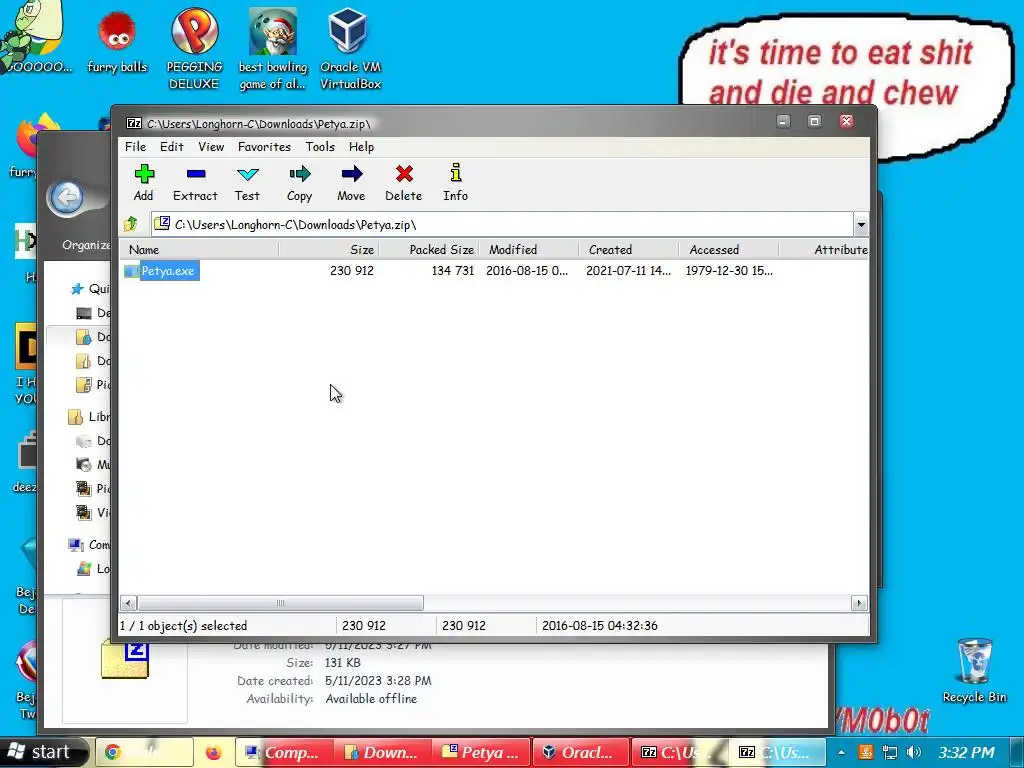Open the View menu
1024x768 pixels.
(211, 147)
